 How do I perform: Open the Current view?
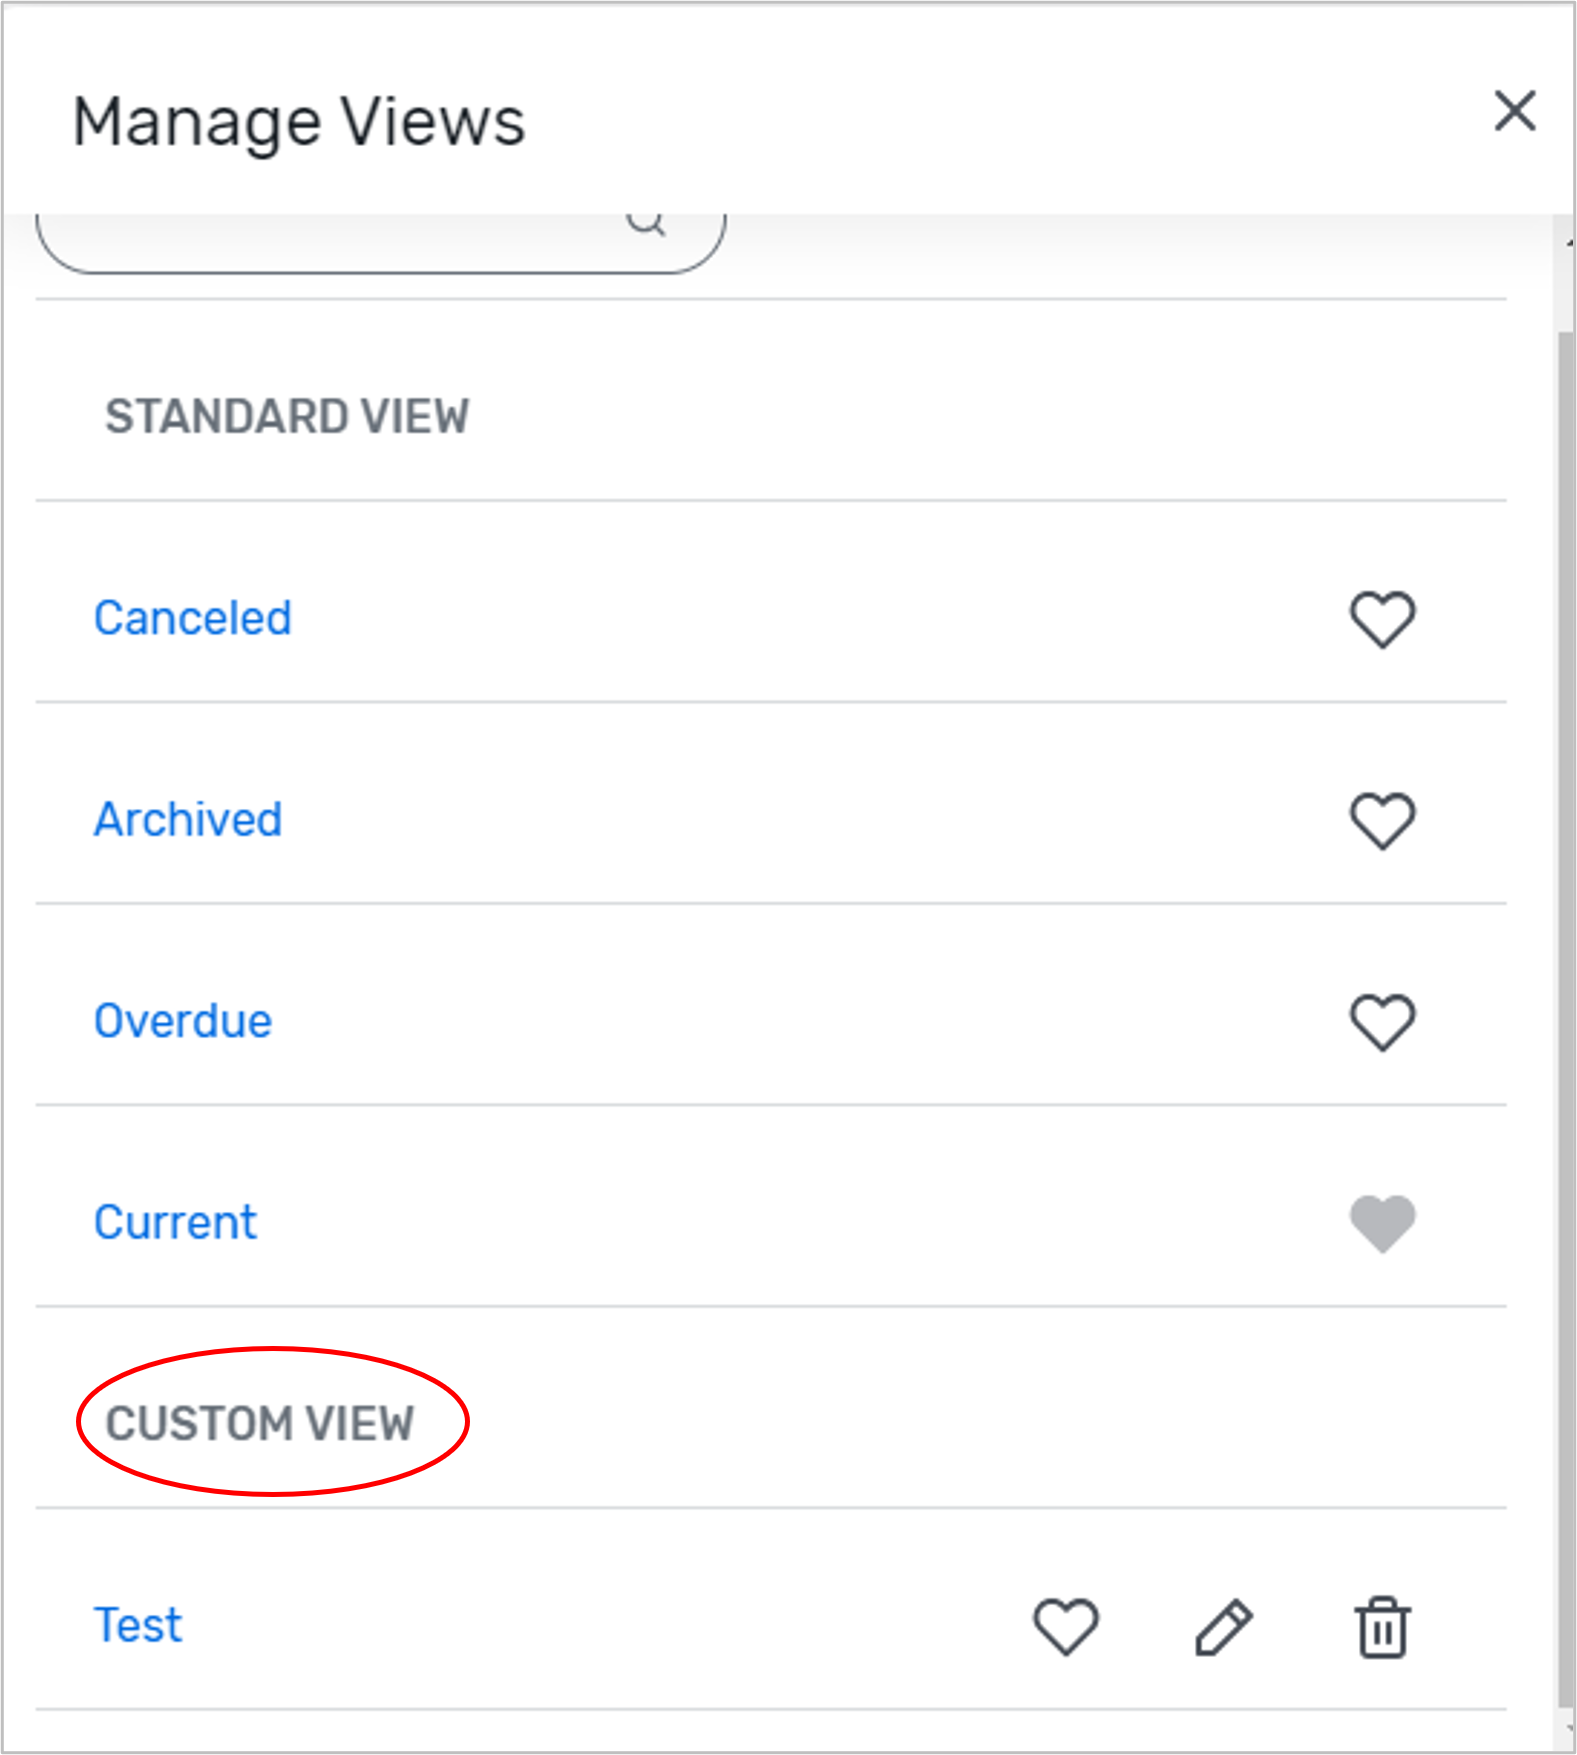[x=175, y=1220]
